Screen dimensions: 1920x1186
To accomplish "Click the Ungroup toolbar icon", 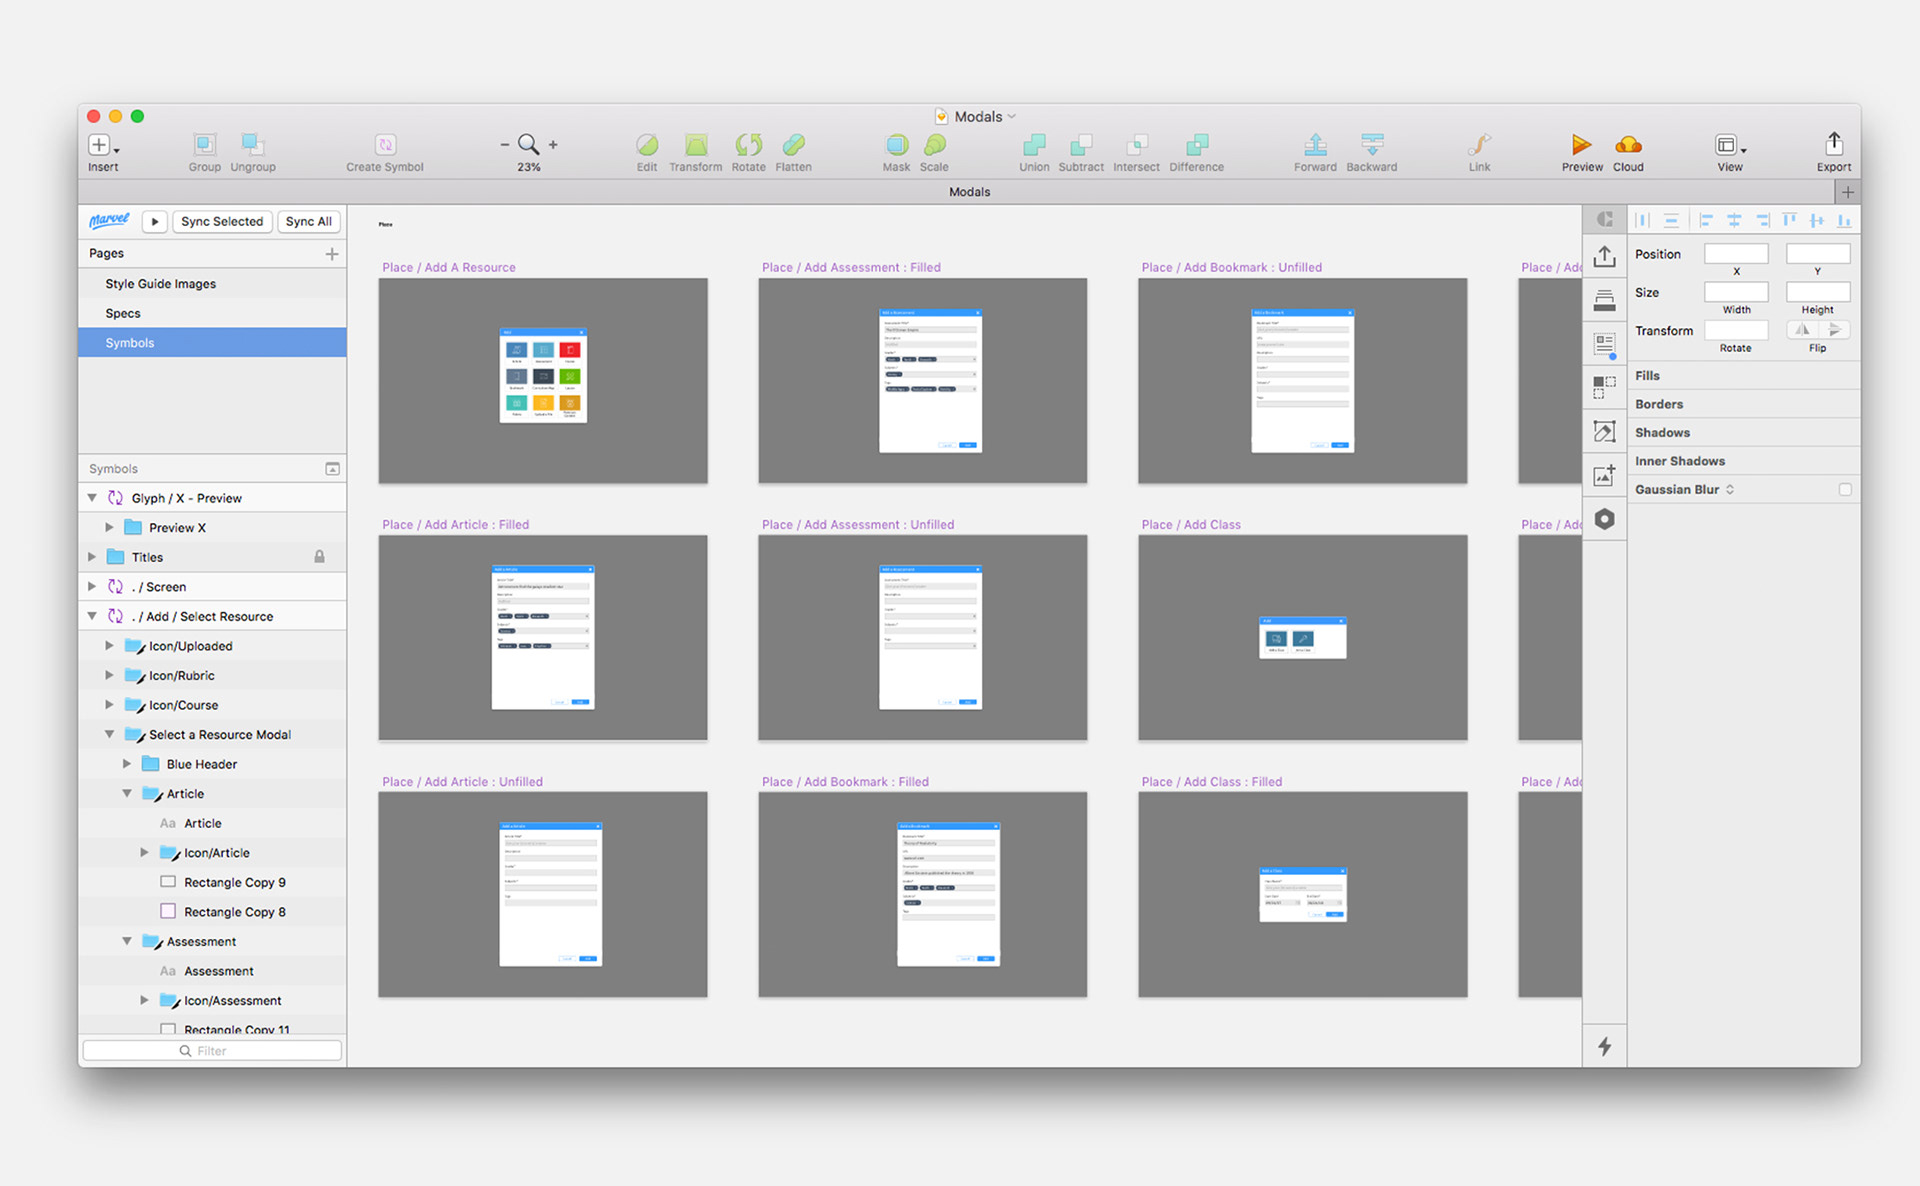I will [252, 144].
